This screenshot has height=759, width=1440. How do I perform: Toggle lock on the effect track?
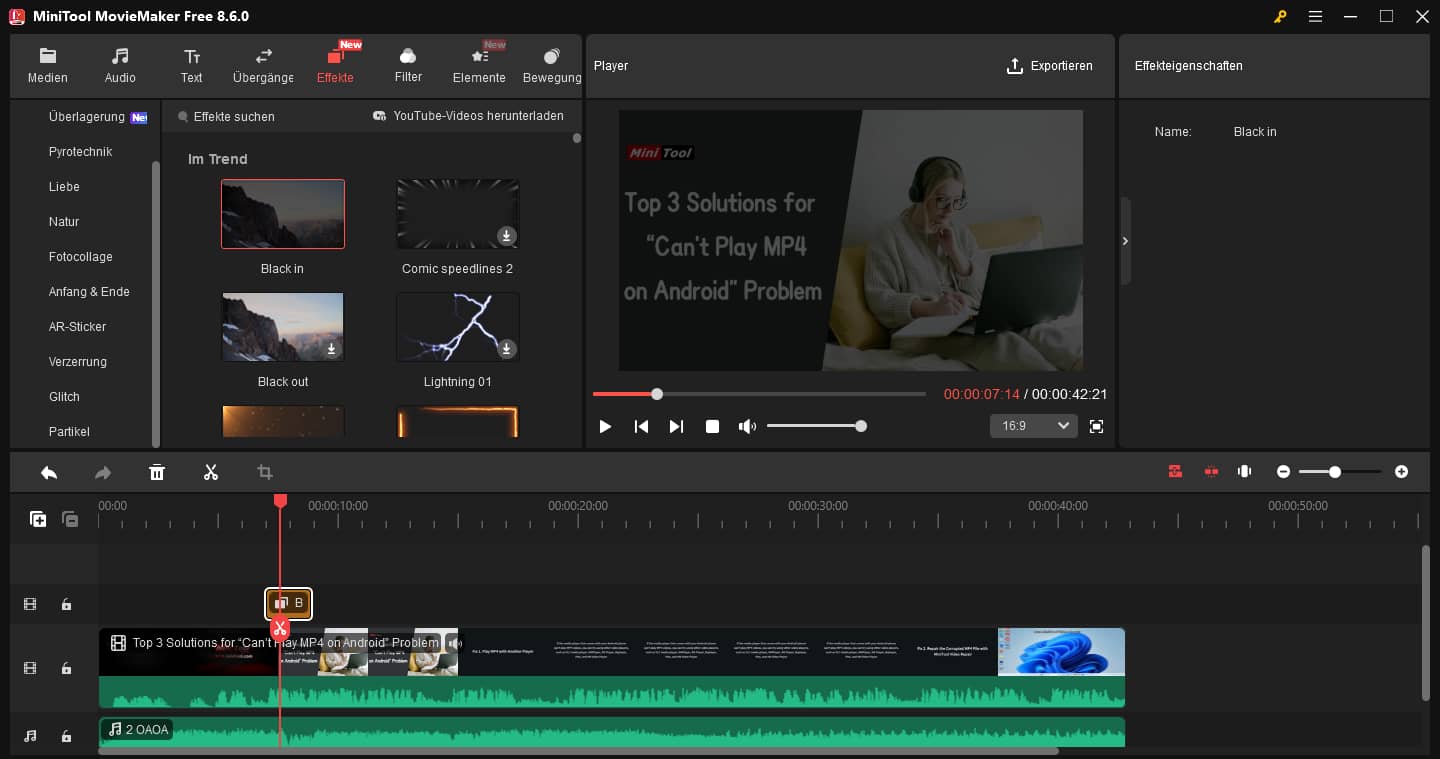[66, 604]
